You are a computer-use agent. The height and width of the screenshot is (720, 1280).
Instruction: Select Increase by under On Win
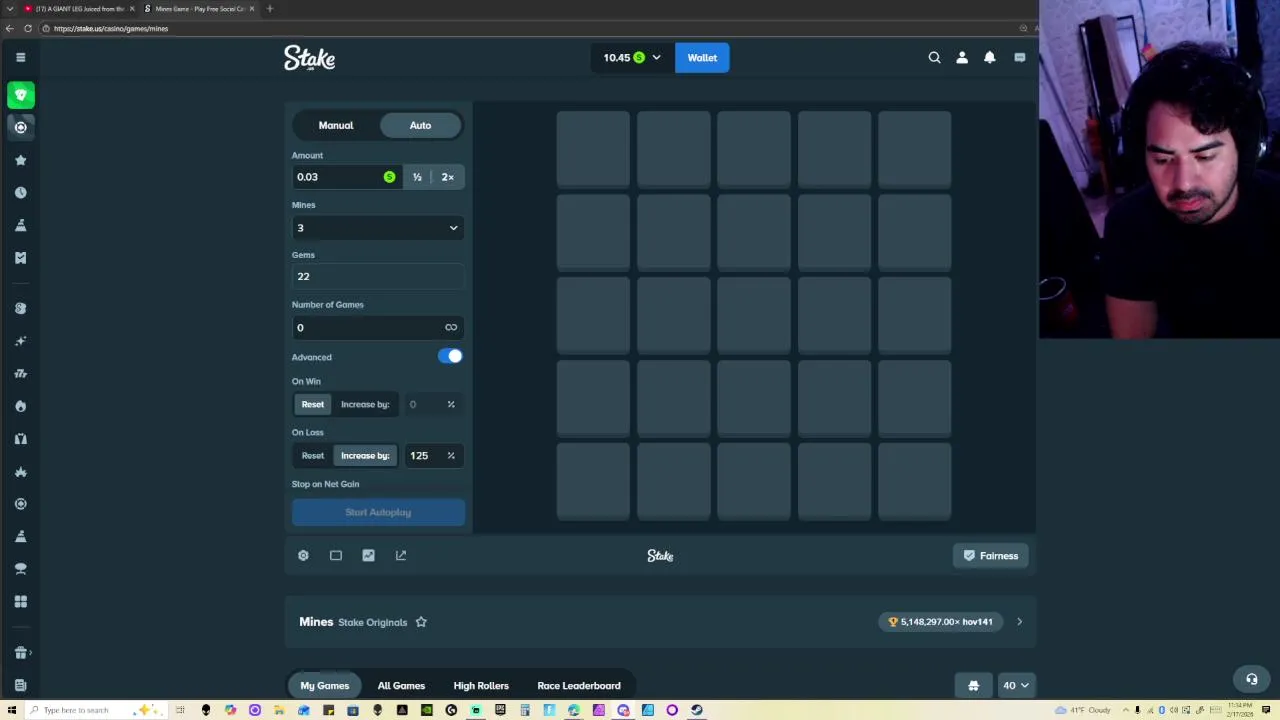click(x=365, y=404)
